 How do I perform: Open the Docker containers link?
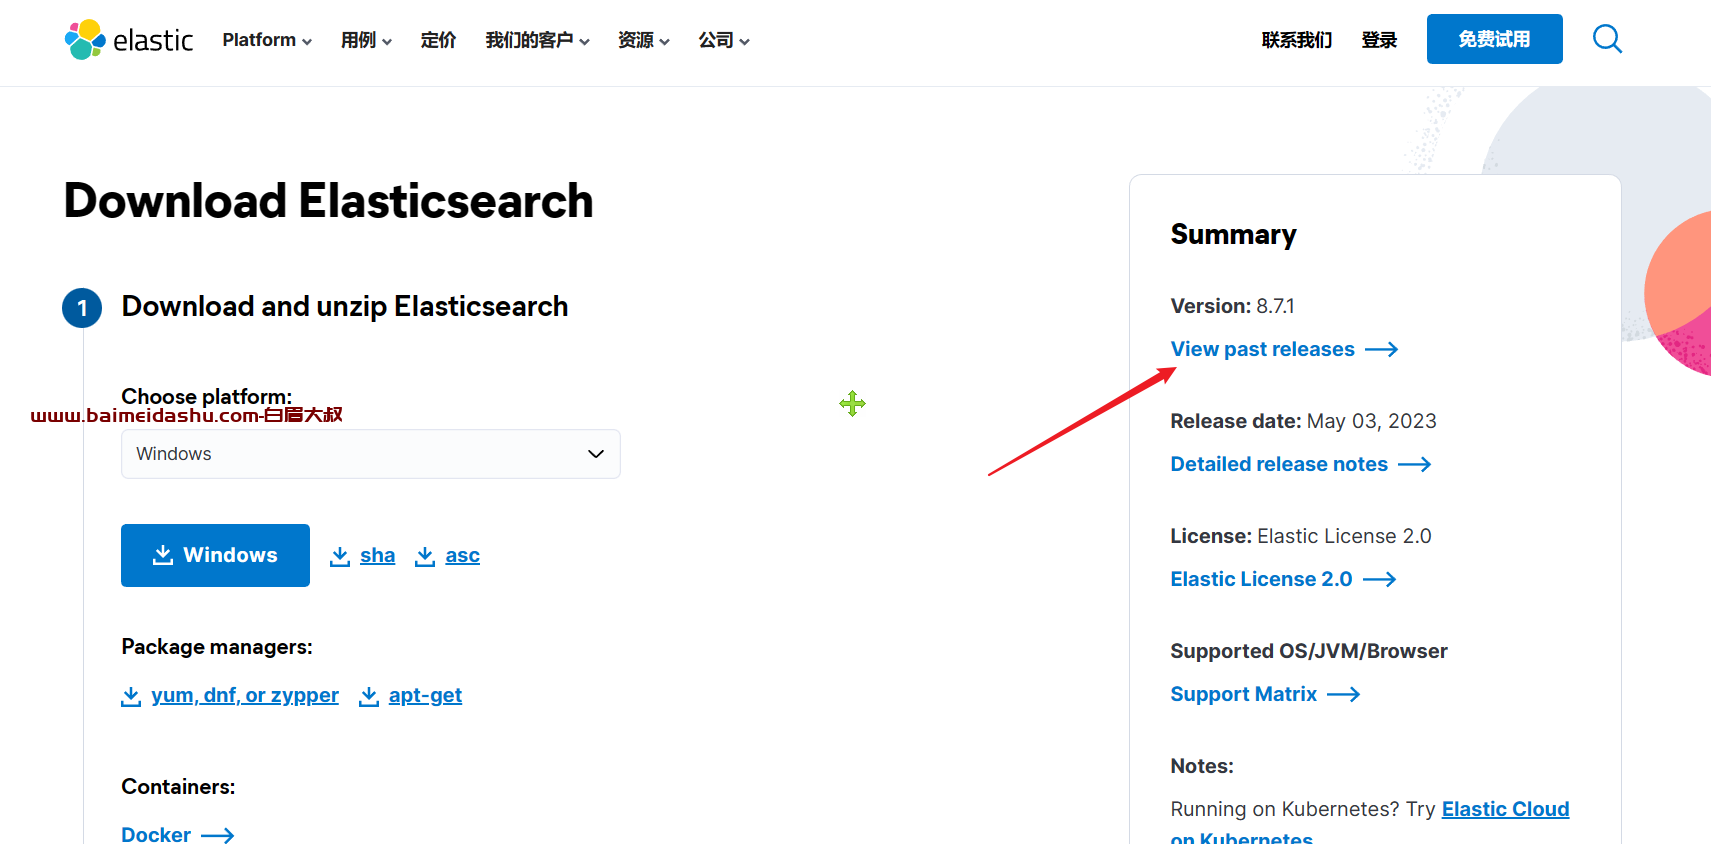tap(156, 834)
